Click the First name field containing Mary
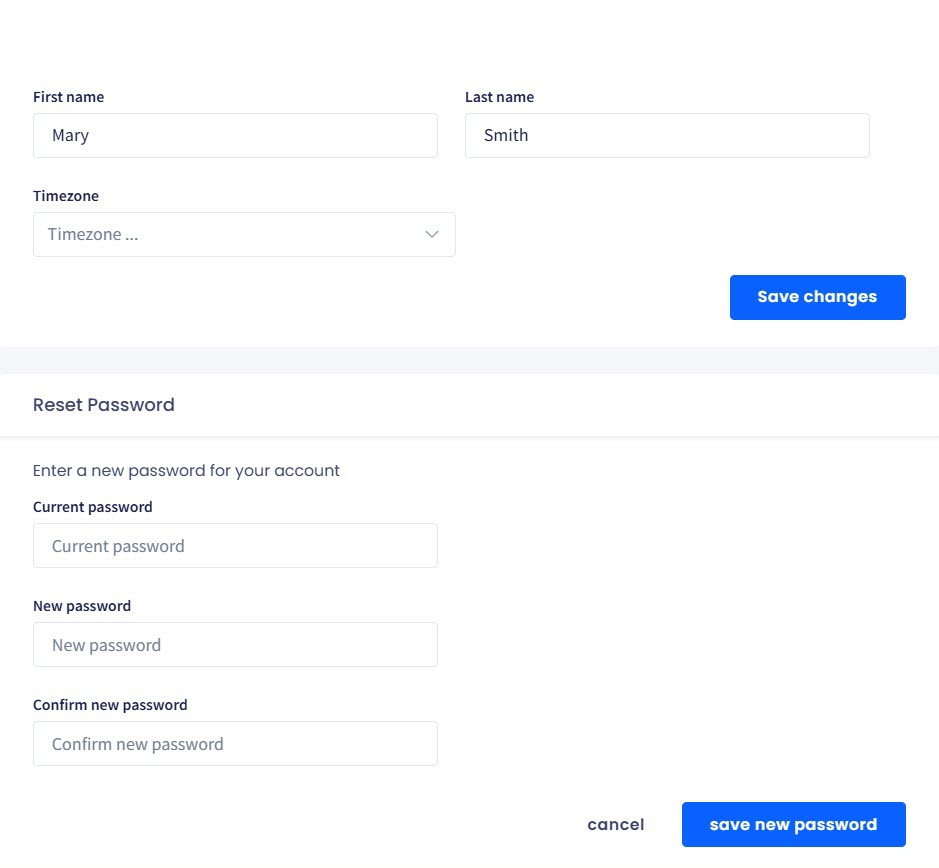 [235, 135]
